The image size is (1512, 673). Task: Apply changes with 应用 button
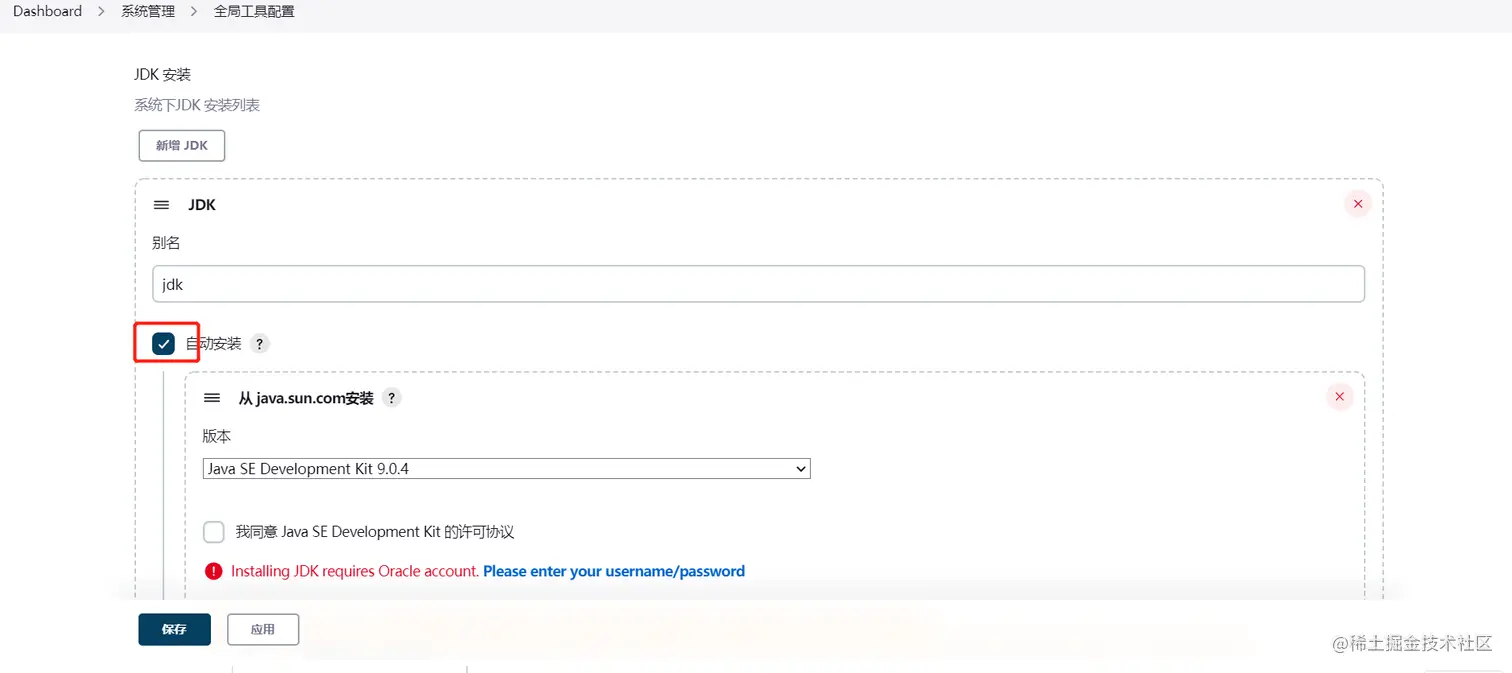click(262, 629)
